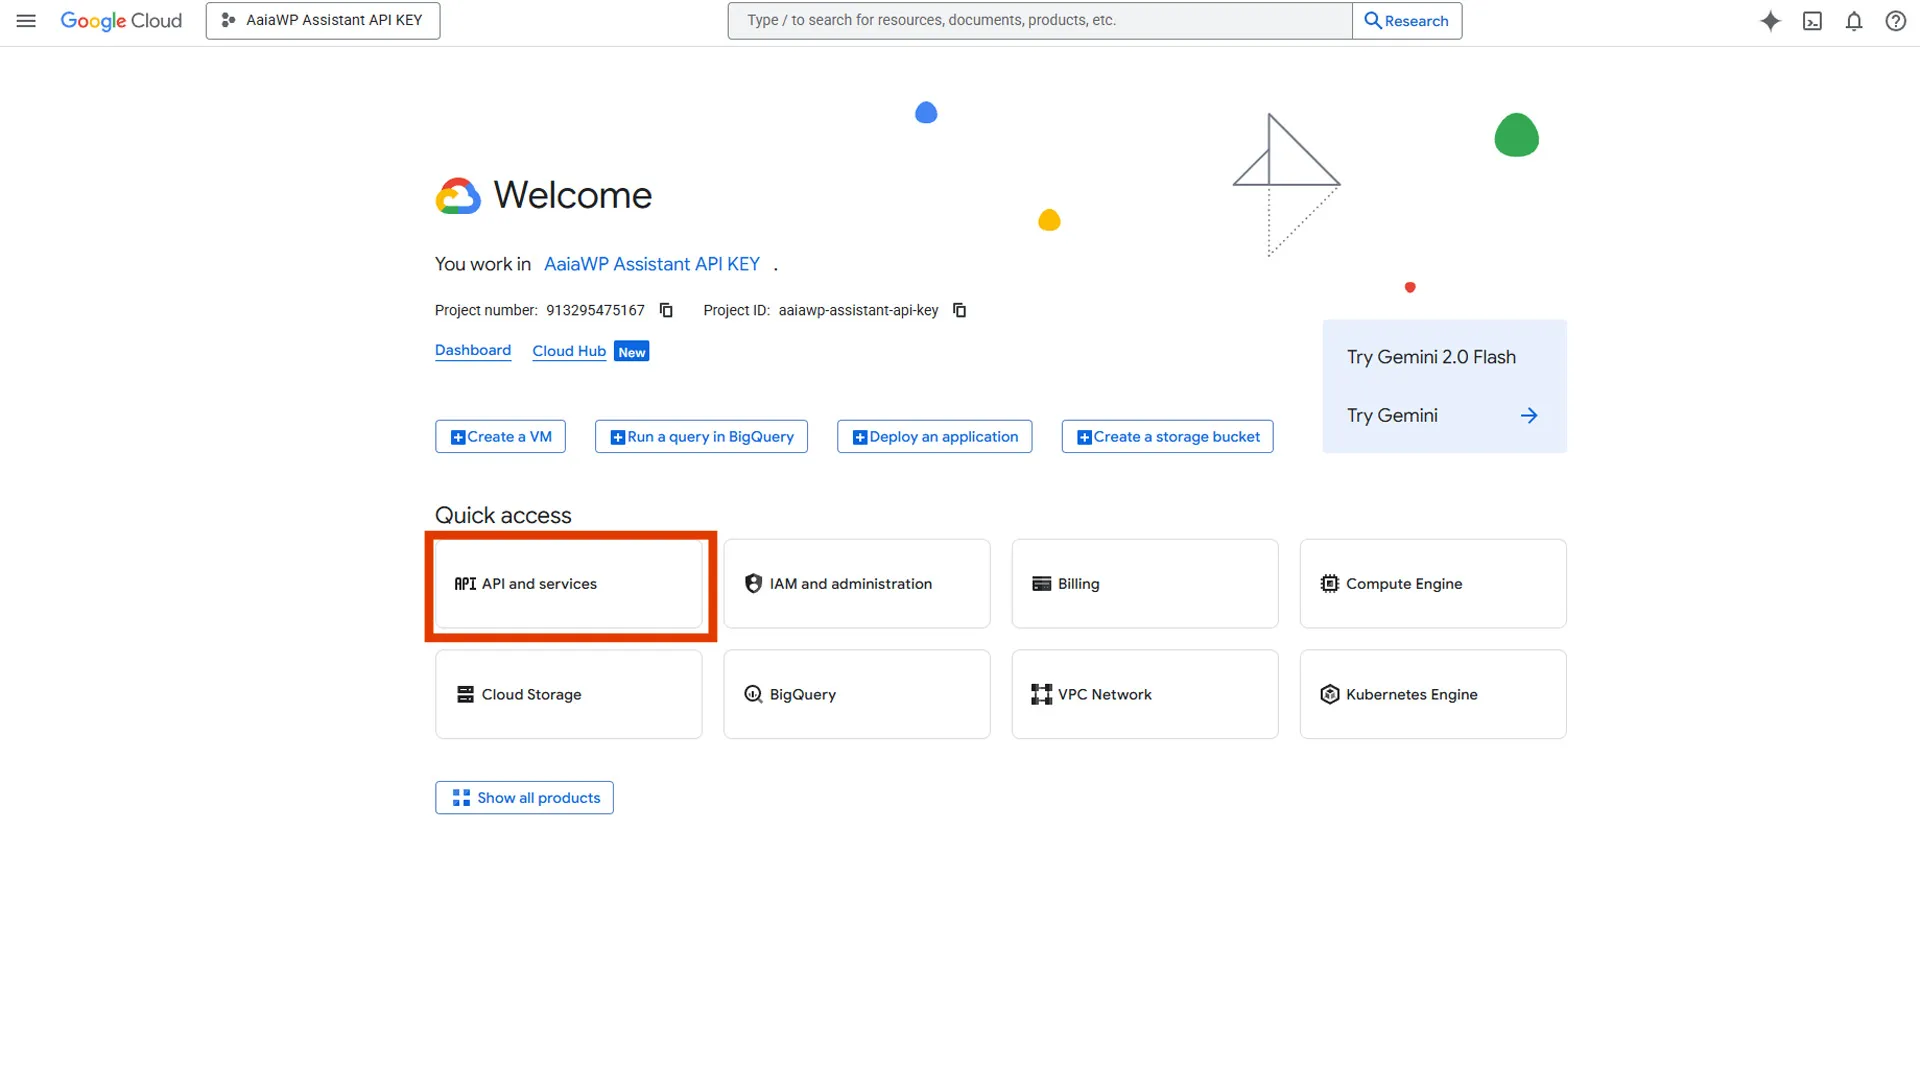
Task: Open the AaiaWP Assistant API KEY project picker
Action: (x=322, y=20)
